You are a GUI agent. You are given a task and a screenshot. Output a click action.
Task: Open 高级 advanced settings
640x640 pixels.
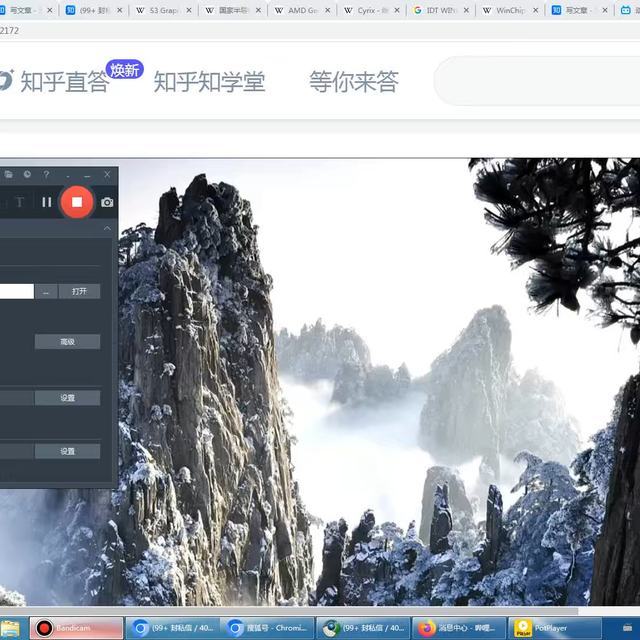tap(67, 342)
